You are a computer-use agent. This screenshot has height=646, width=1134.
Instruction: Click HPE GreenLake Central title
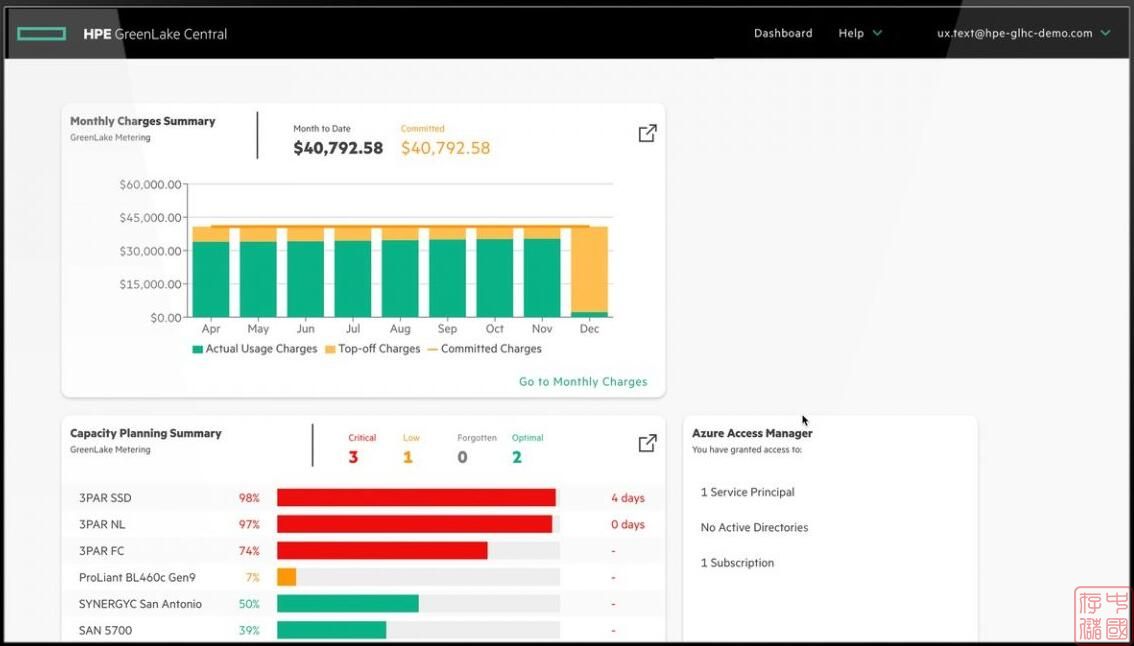(x=155, y=34)
